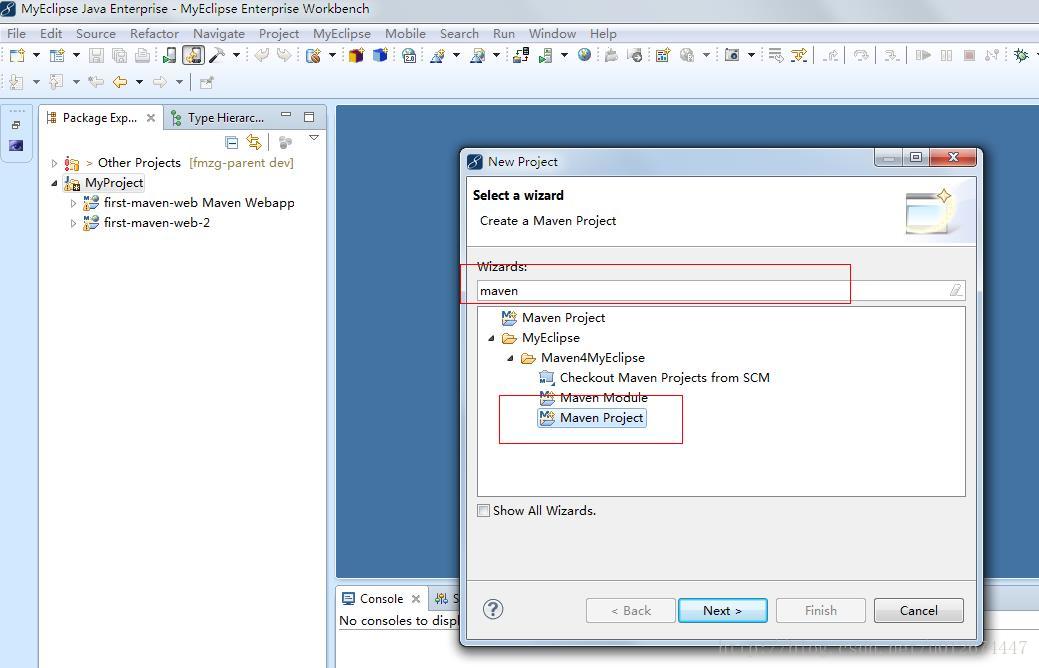
Task: Click the Save All toolbar icon
Action: 119,56
